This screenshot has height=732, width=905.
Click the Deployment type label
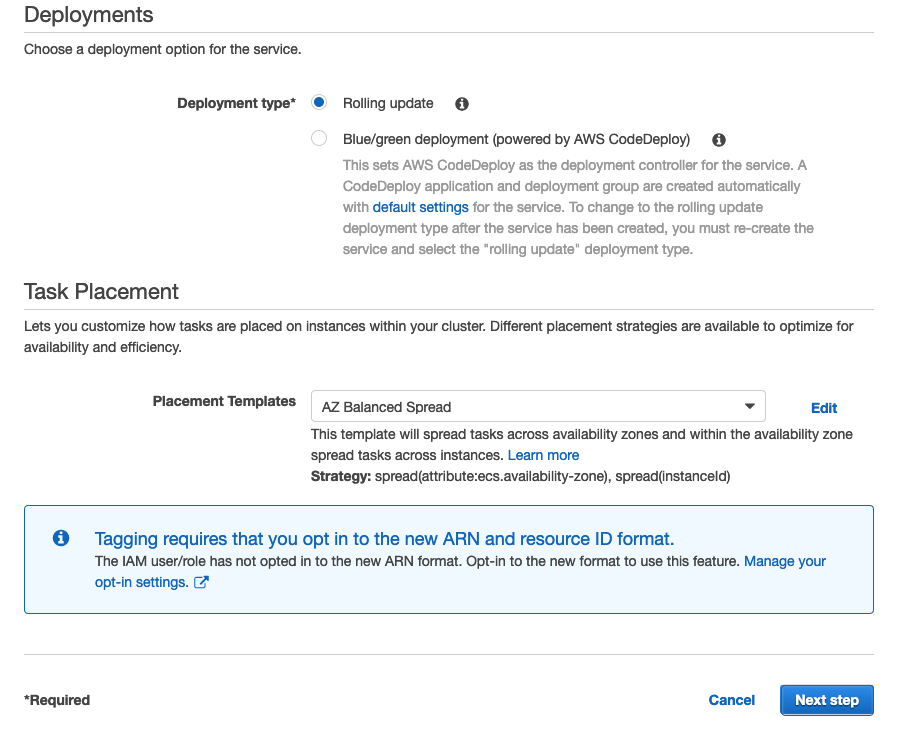point(237,103)
